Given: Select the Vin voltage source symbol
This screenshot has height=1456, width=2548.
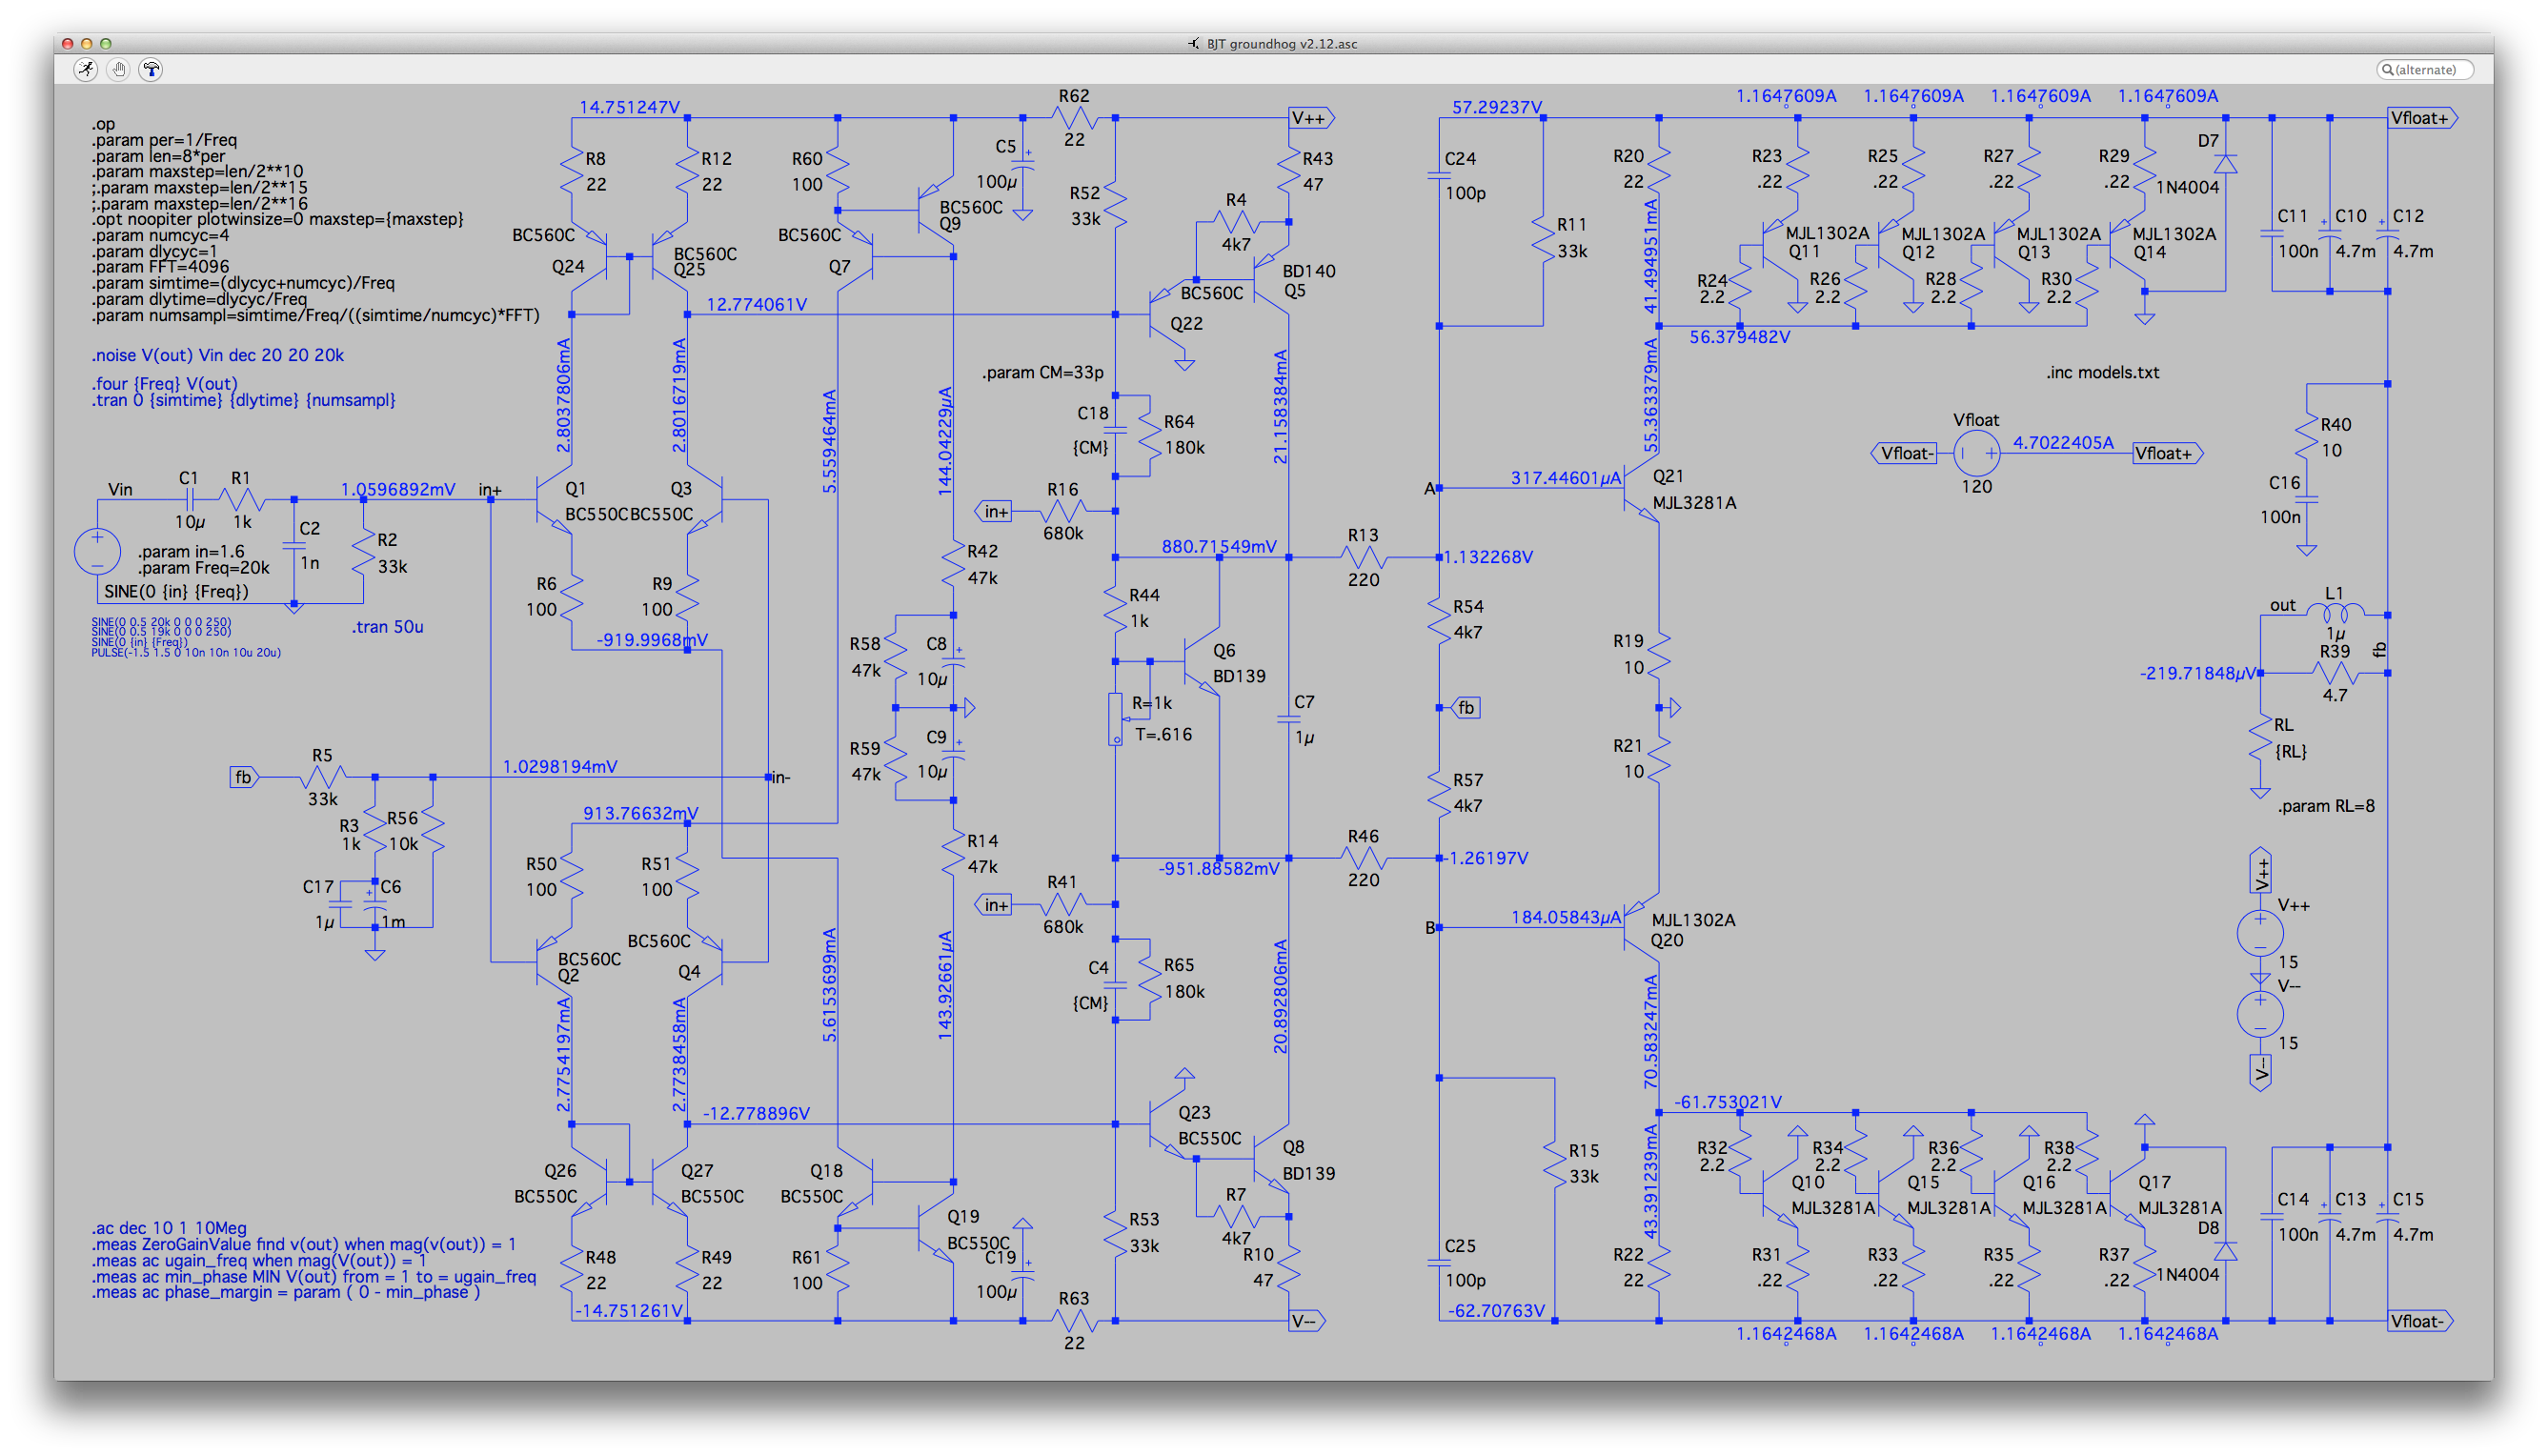Looking at the screenshot, I should (98, 551).
